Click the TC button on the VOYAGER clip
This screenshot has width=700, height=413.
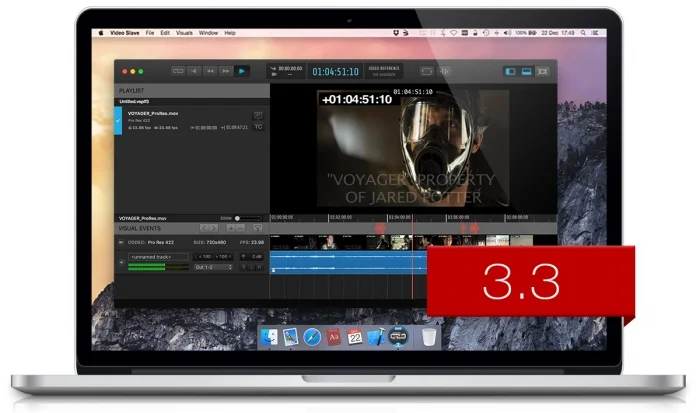click(258, 127)
